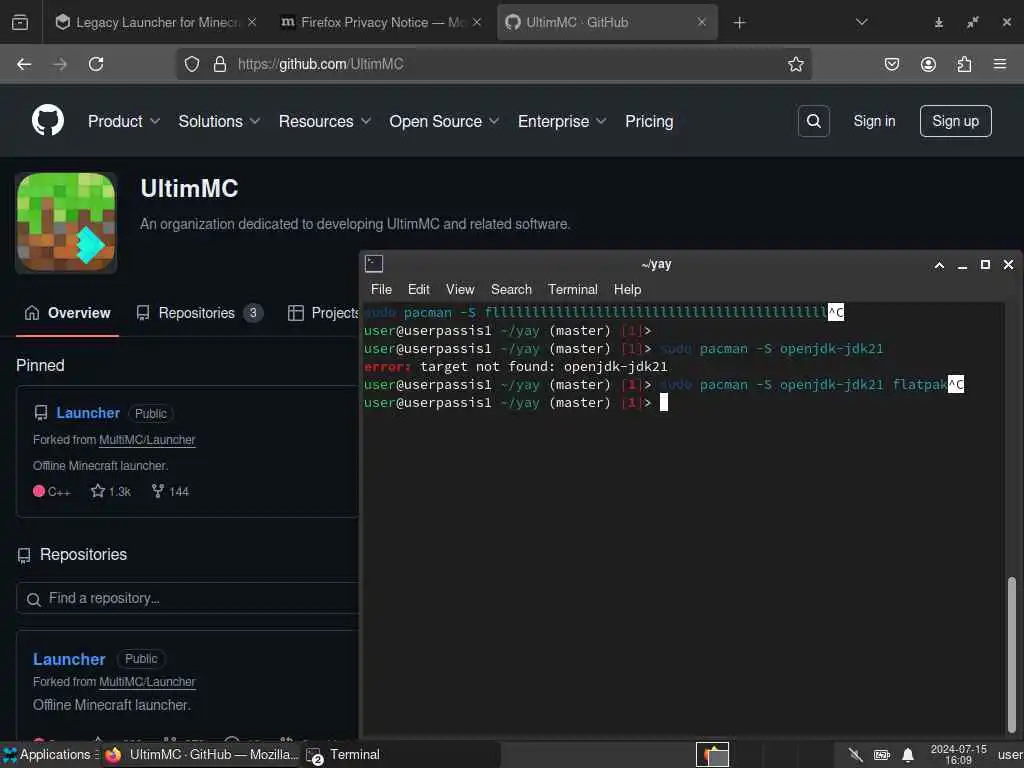Open pinned Launcher repository link

88,413
